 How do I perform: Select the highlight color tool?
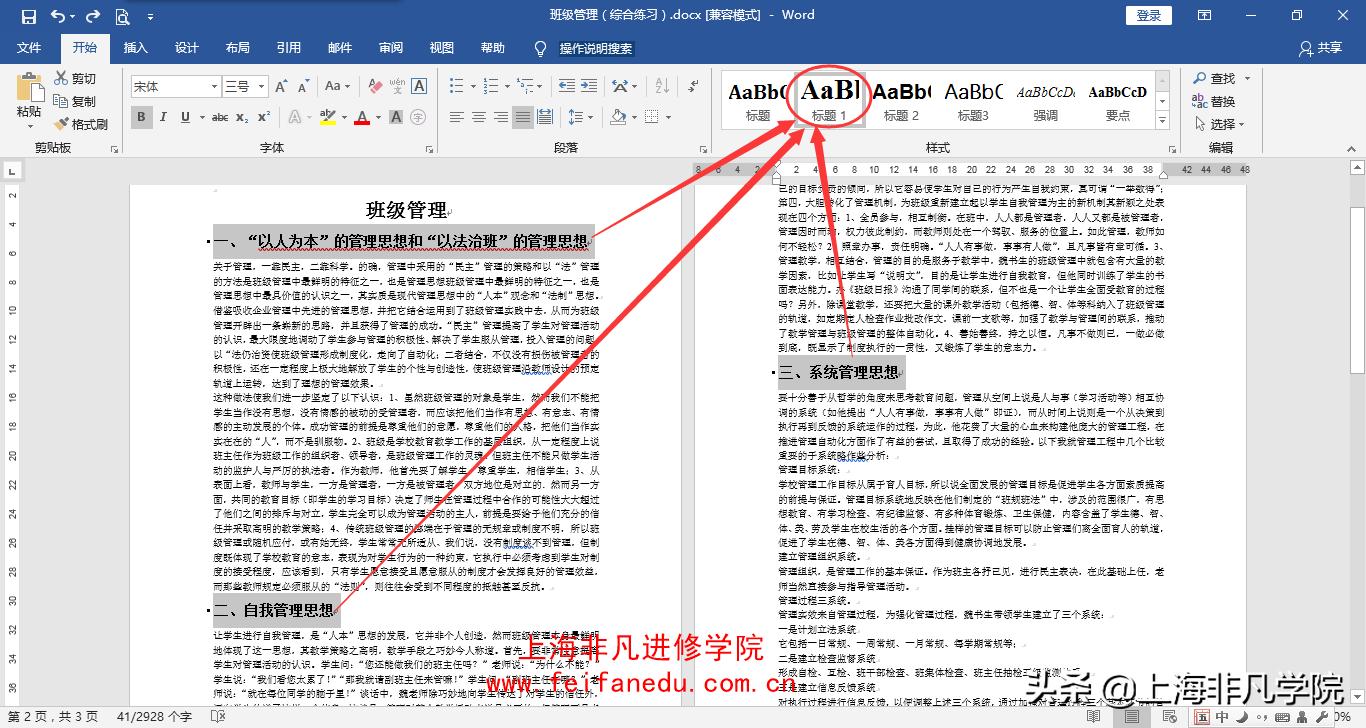click(x=328, y=117)
